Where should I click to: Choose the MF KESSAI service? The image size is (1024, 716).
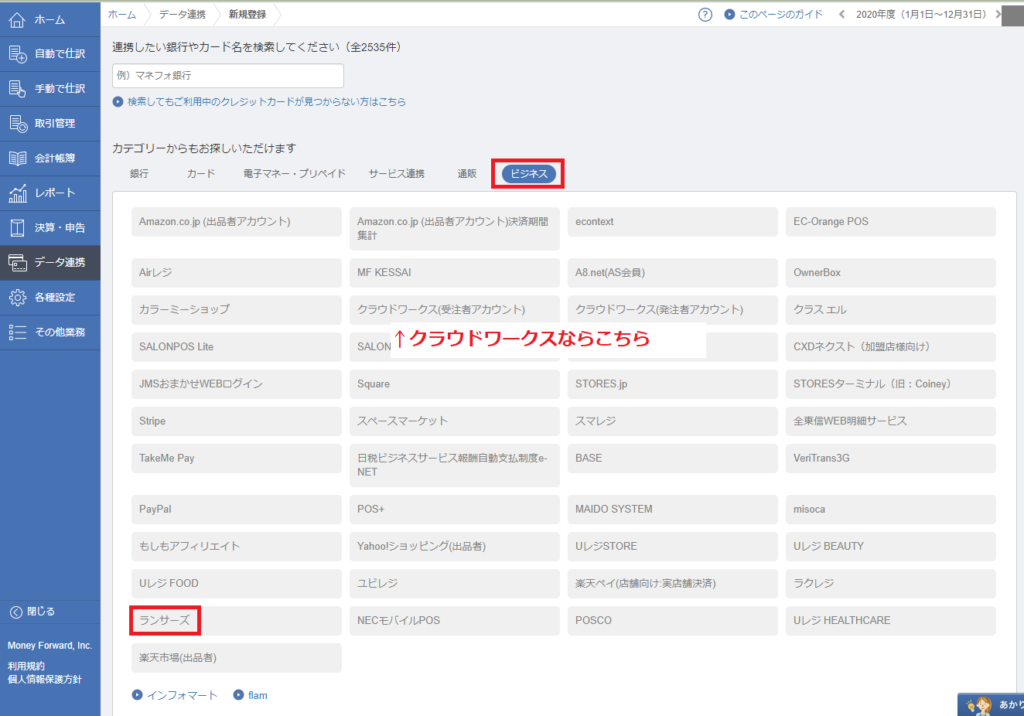point(455,273)
